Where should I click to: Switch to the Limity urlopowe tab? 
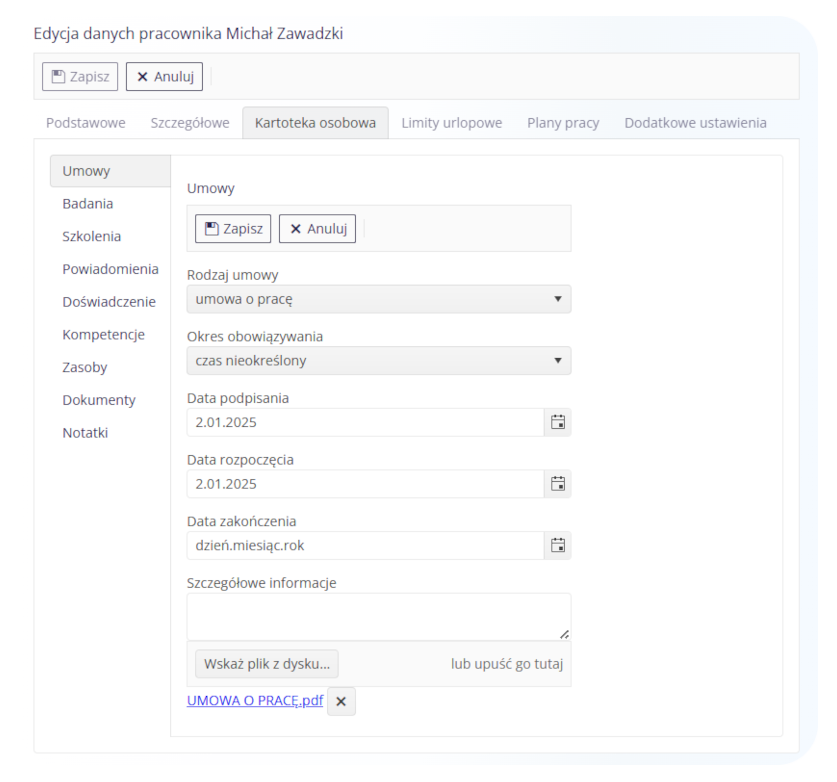coord(452,123)
